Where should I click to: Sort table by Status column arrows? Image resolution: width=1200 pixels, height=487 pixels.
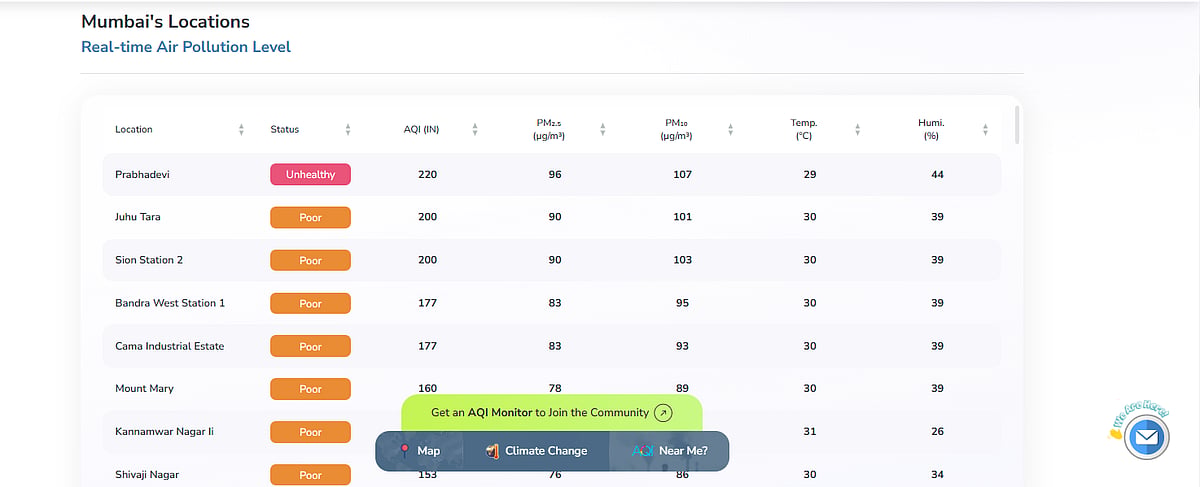348,129
